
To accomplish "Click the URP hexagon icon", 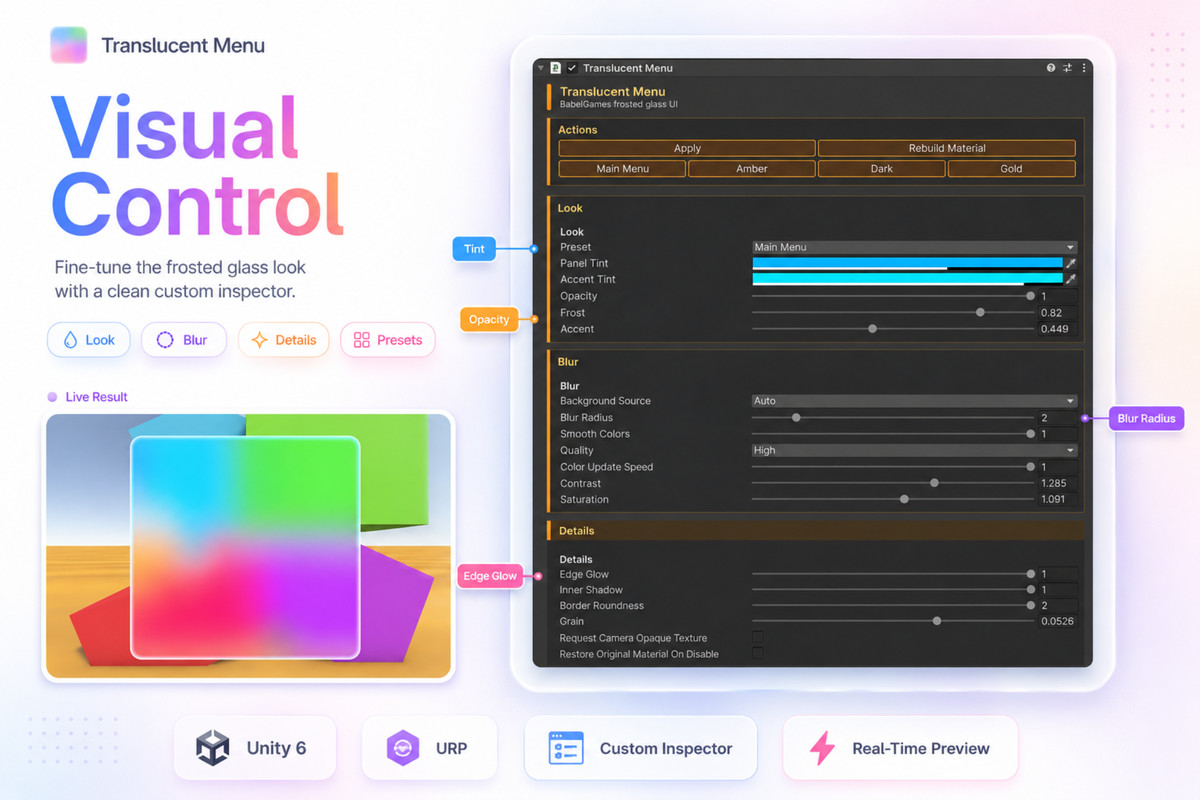I will [x=402, y=748].
